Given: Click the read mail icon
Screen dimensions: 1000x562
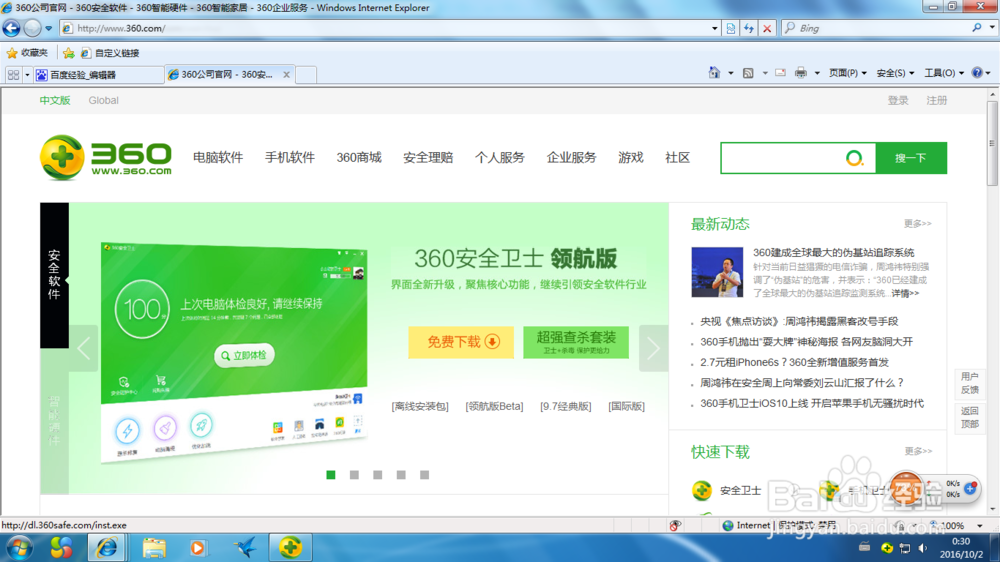Looking at the screenshot, I should pos(781,73).
